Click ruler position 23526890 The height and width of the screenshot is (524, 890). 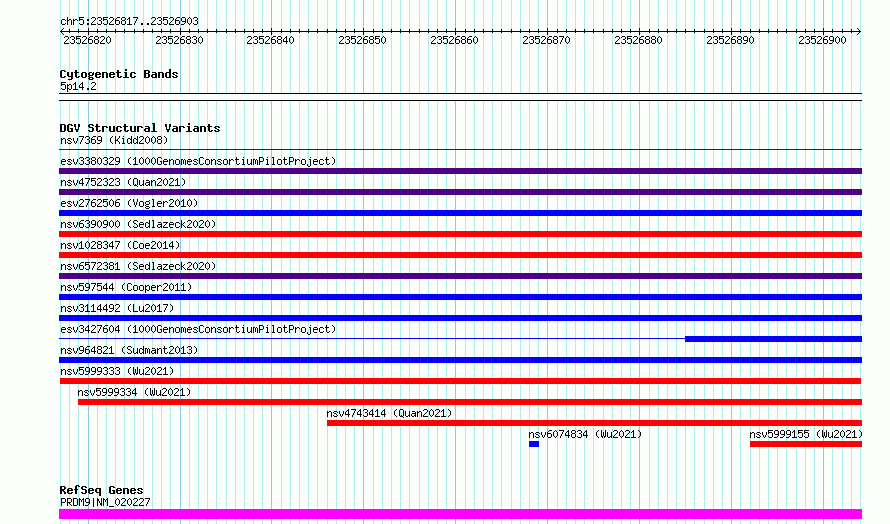(731, 40)
